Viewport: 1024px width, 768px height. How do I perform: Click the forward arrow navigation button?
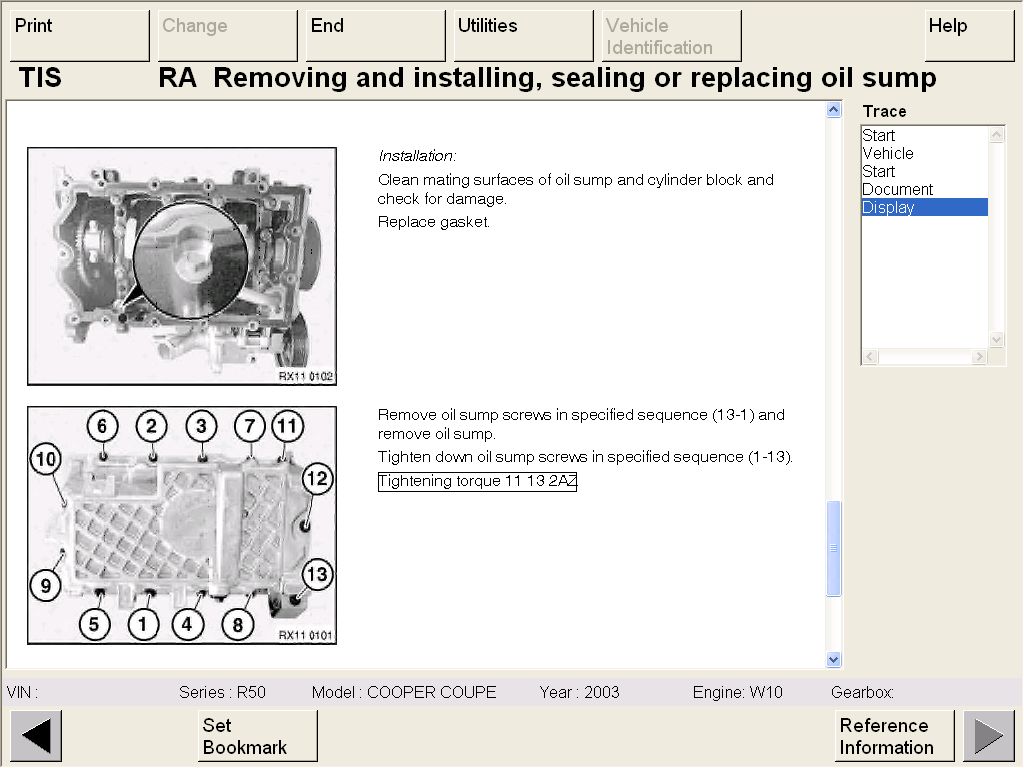(x=988, y=736)
